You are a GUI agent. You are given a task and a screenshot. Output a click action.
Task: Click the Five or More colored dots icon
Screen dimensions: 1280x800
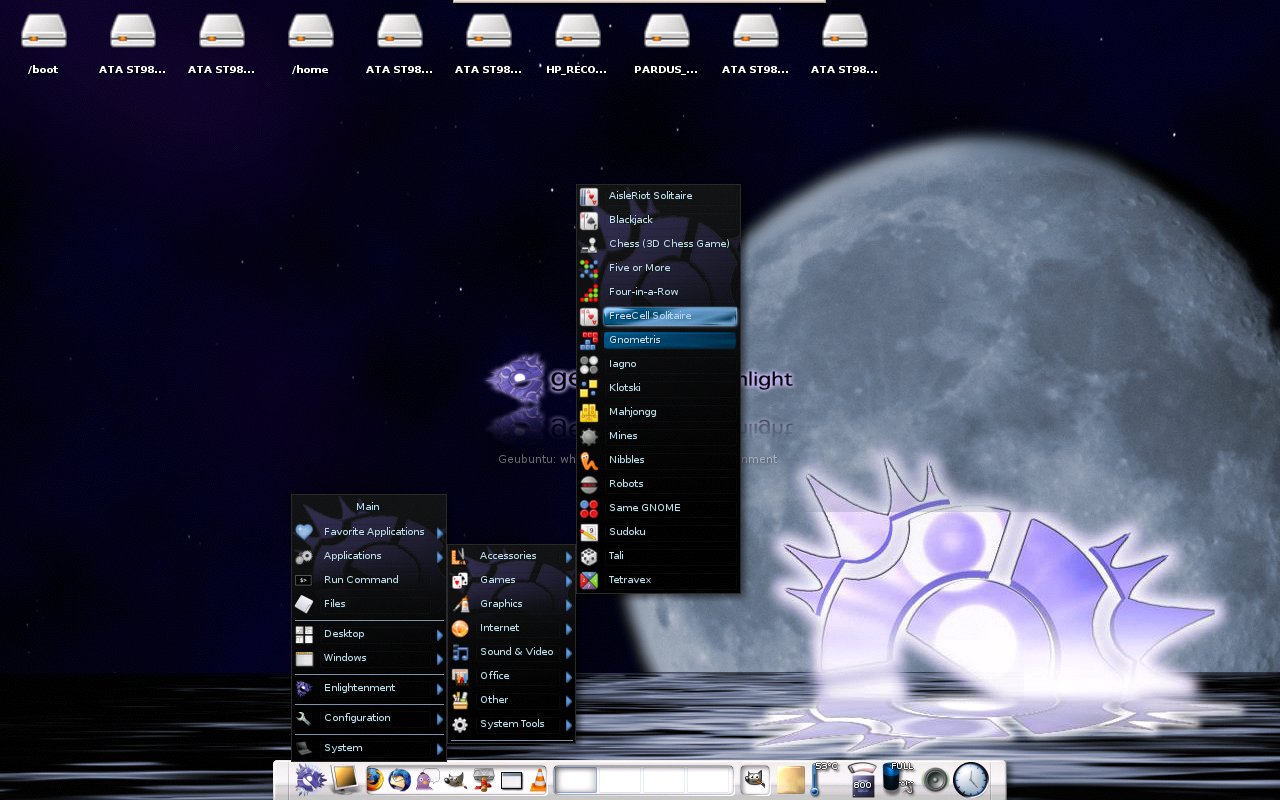[589, 268]
